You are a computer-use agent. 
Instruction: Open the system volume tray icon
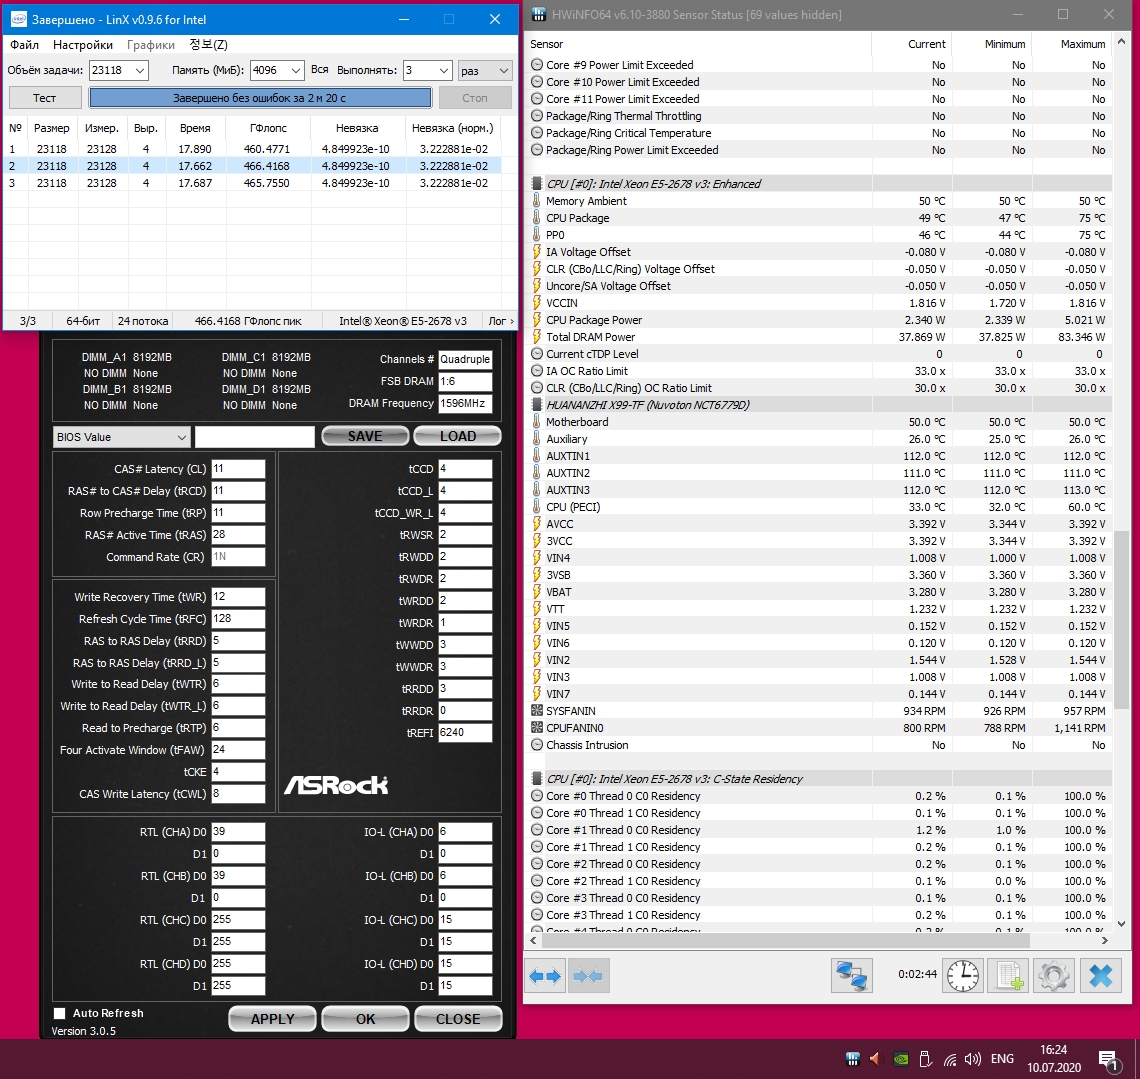tap(972, 1059)
